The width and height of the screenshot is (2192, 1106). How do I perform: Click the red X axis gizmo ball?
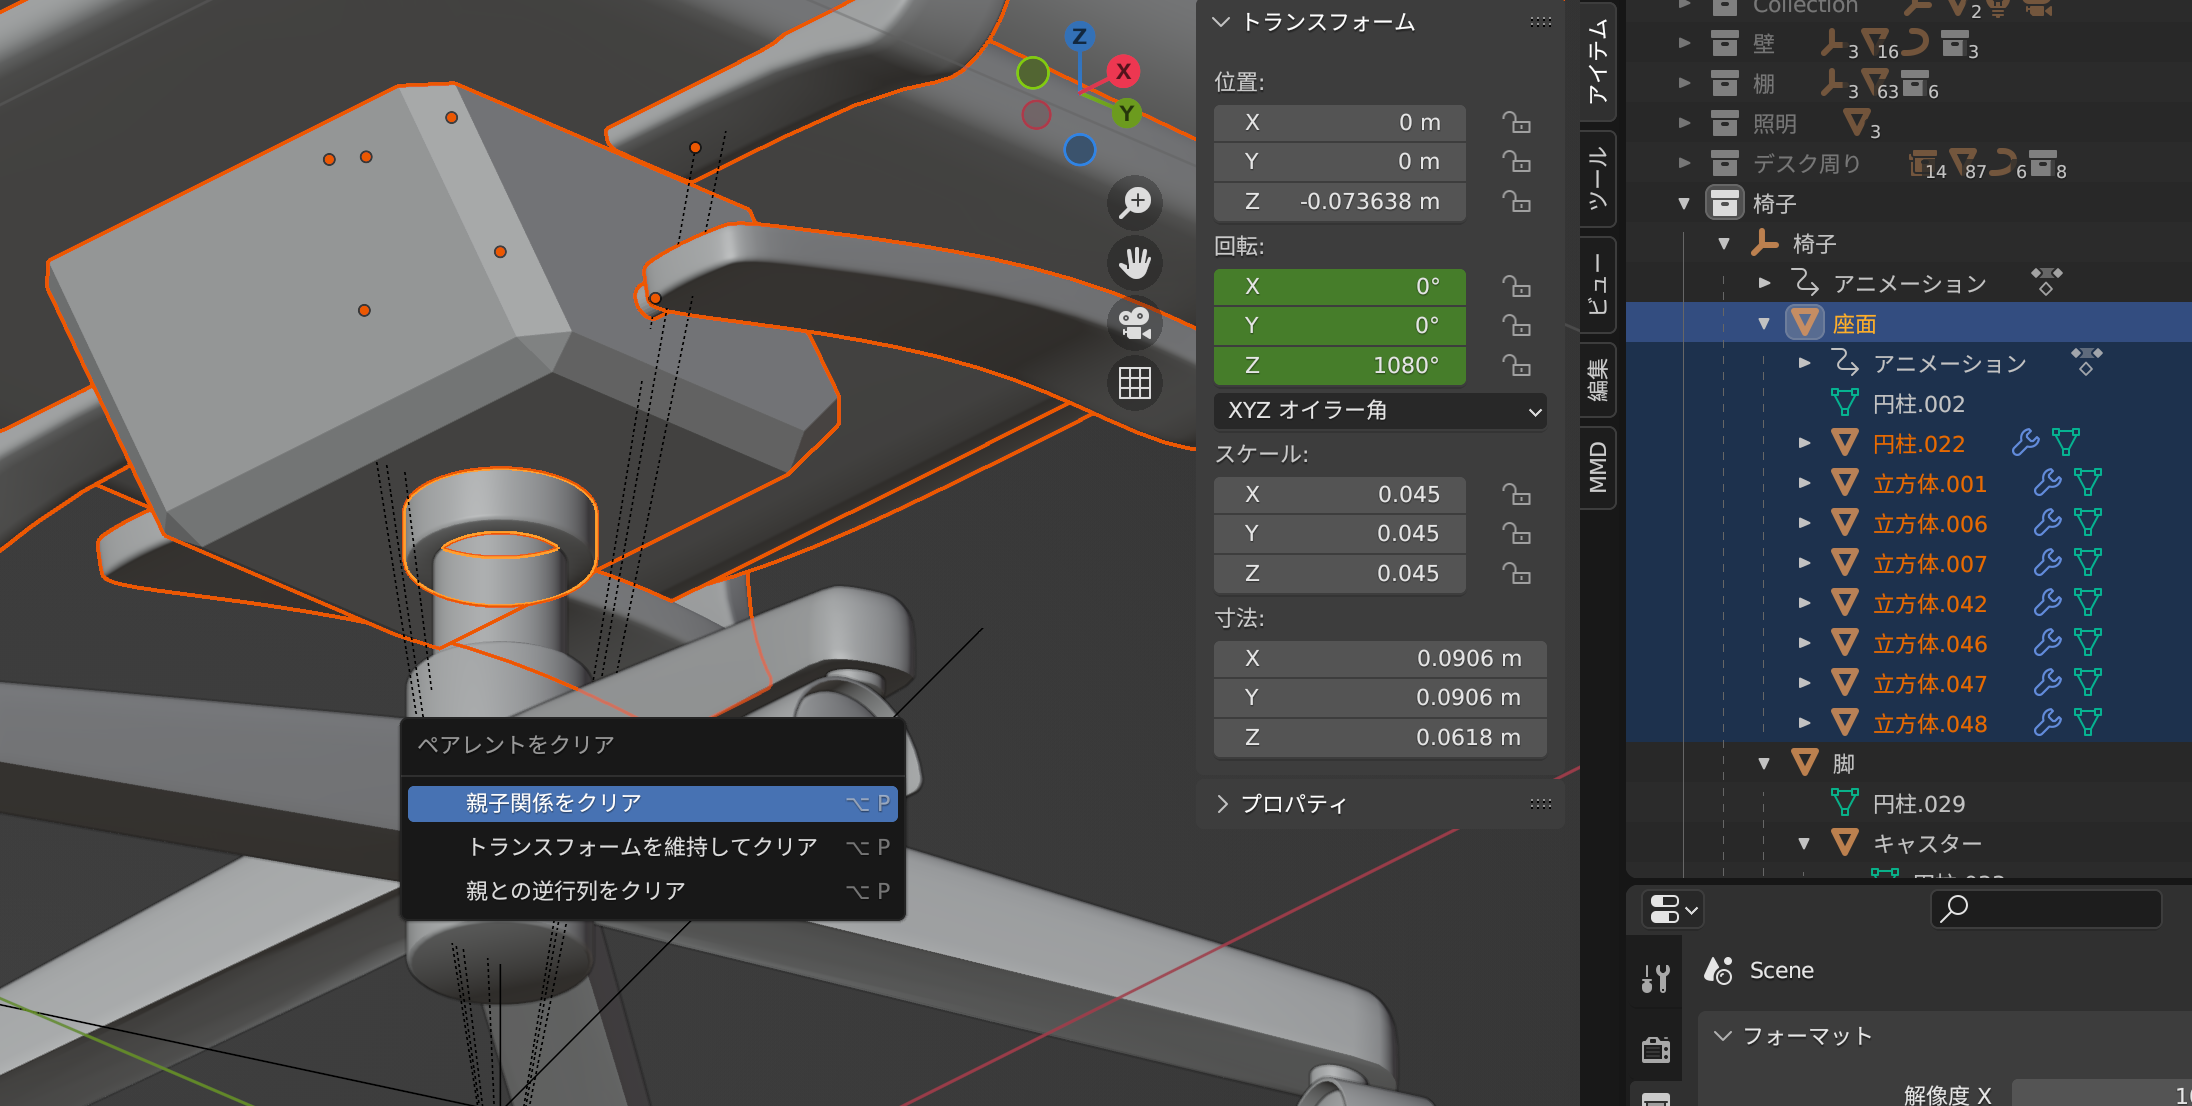[1124, 71]
